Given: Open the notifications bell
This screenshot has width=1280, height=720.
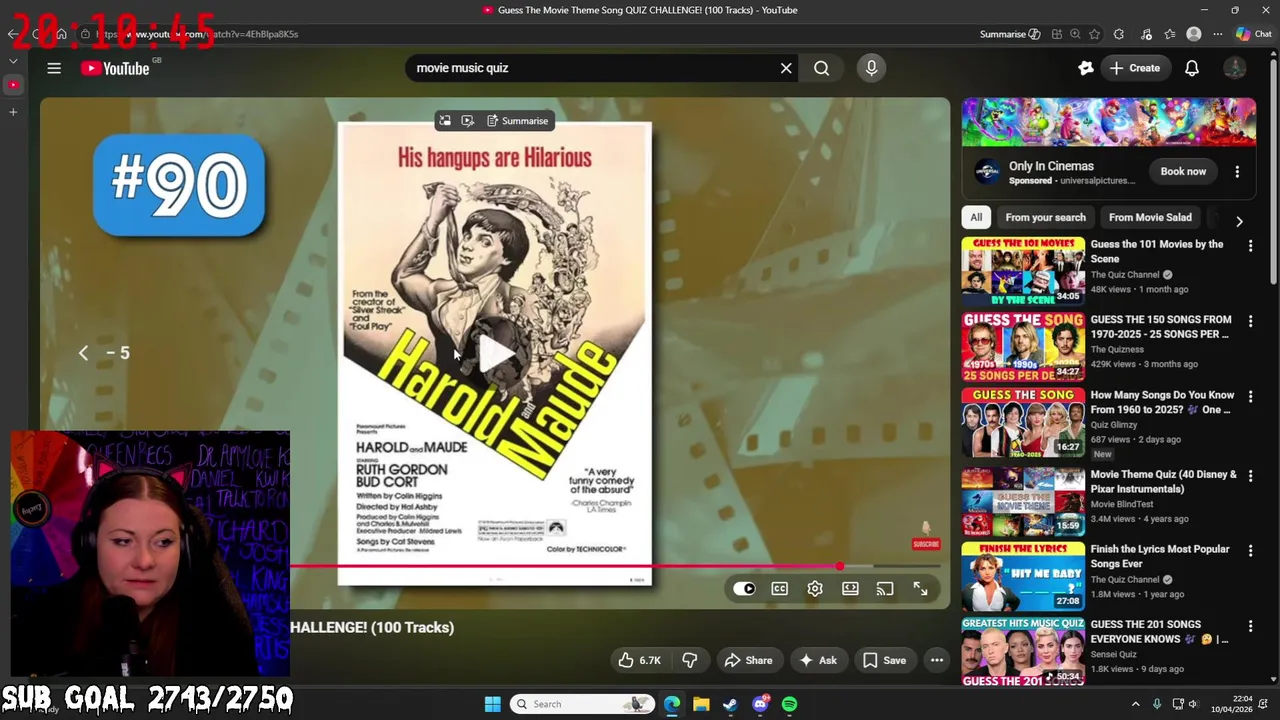Looking at the screenshot, I should point(1192,68).
